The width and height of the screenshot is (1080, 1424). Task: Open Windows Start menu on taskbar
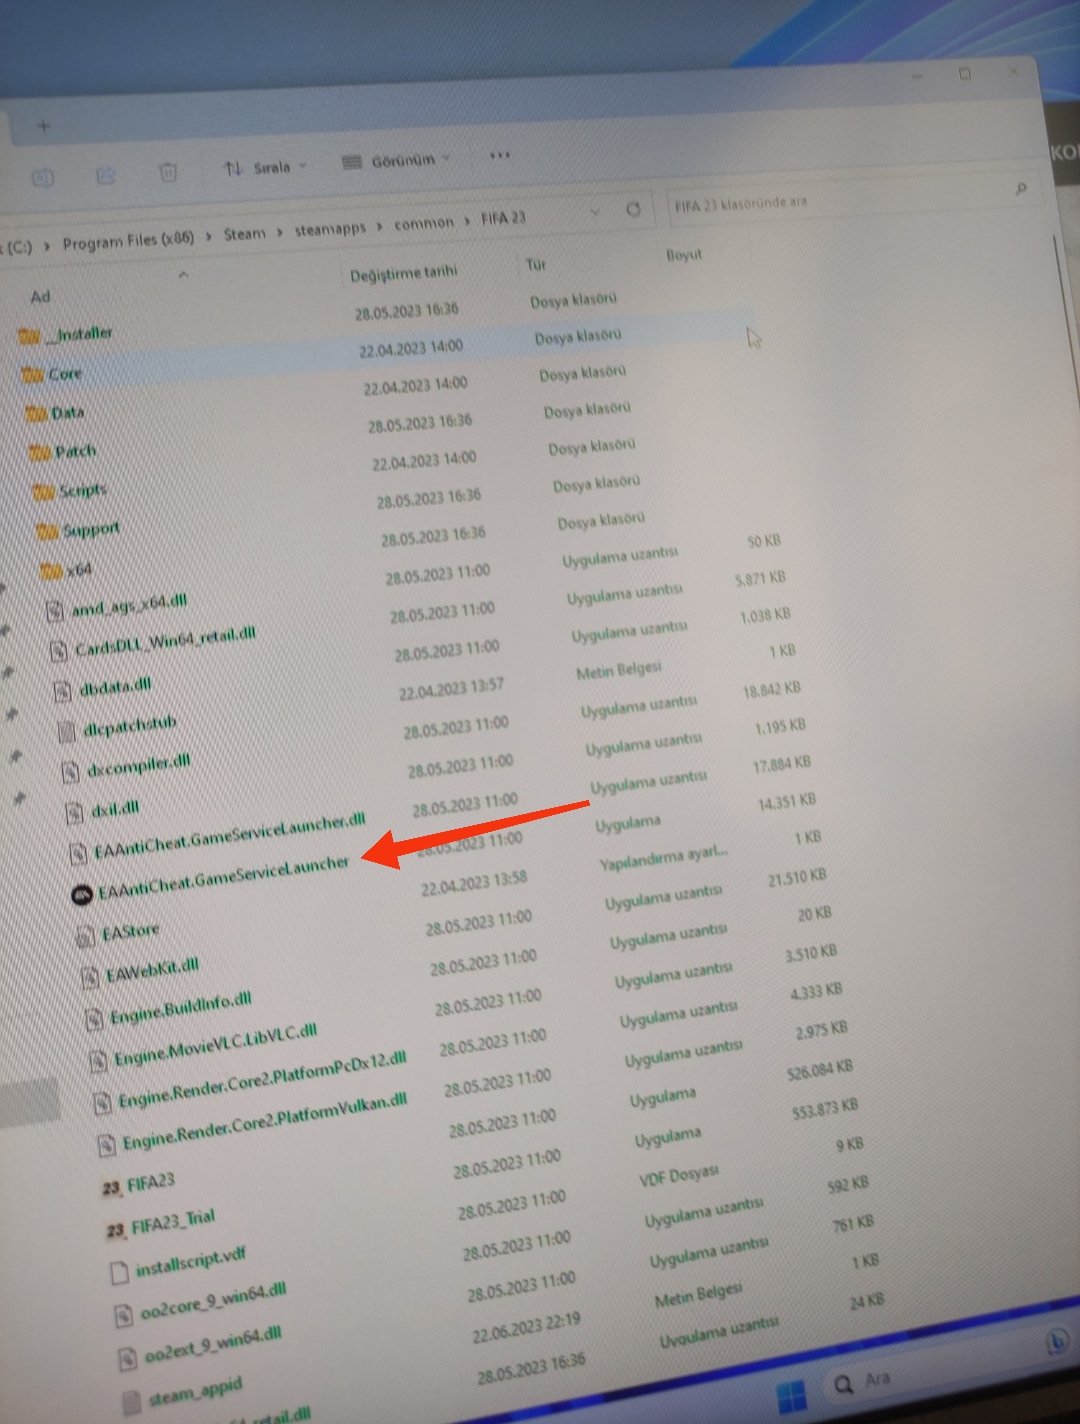[791, 1395]
